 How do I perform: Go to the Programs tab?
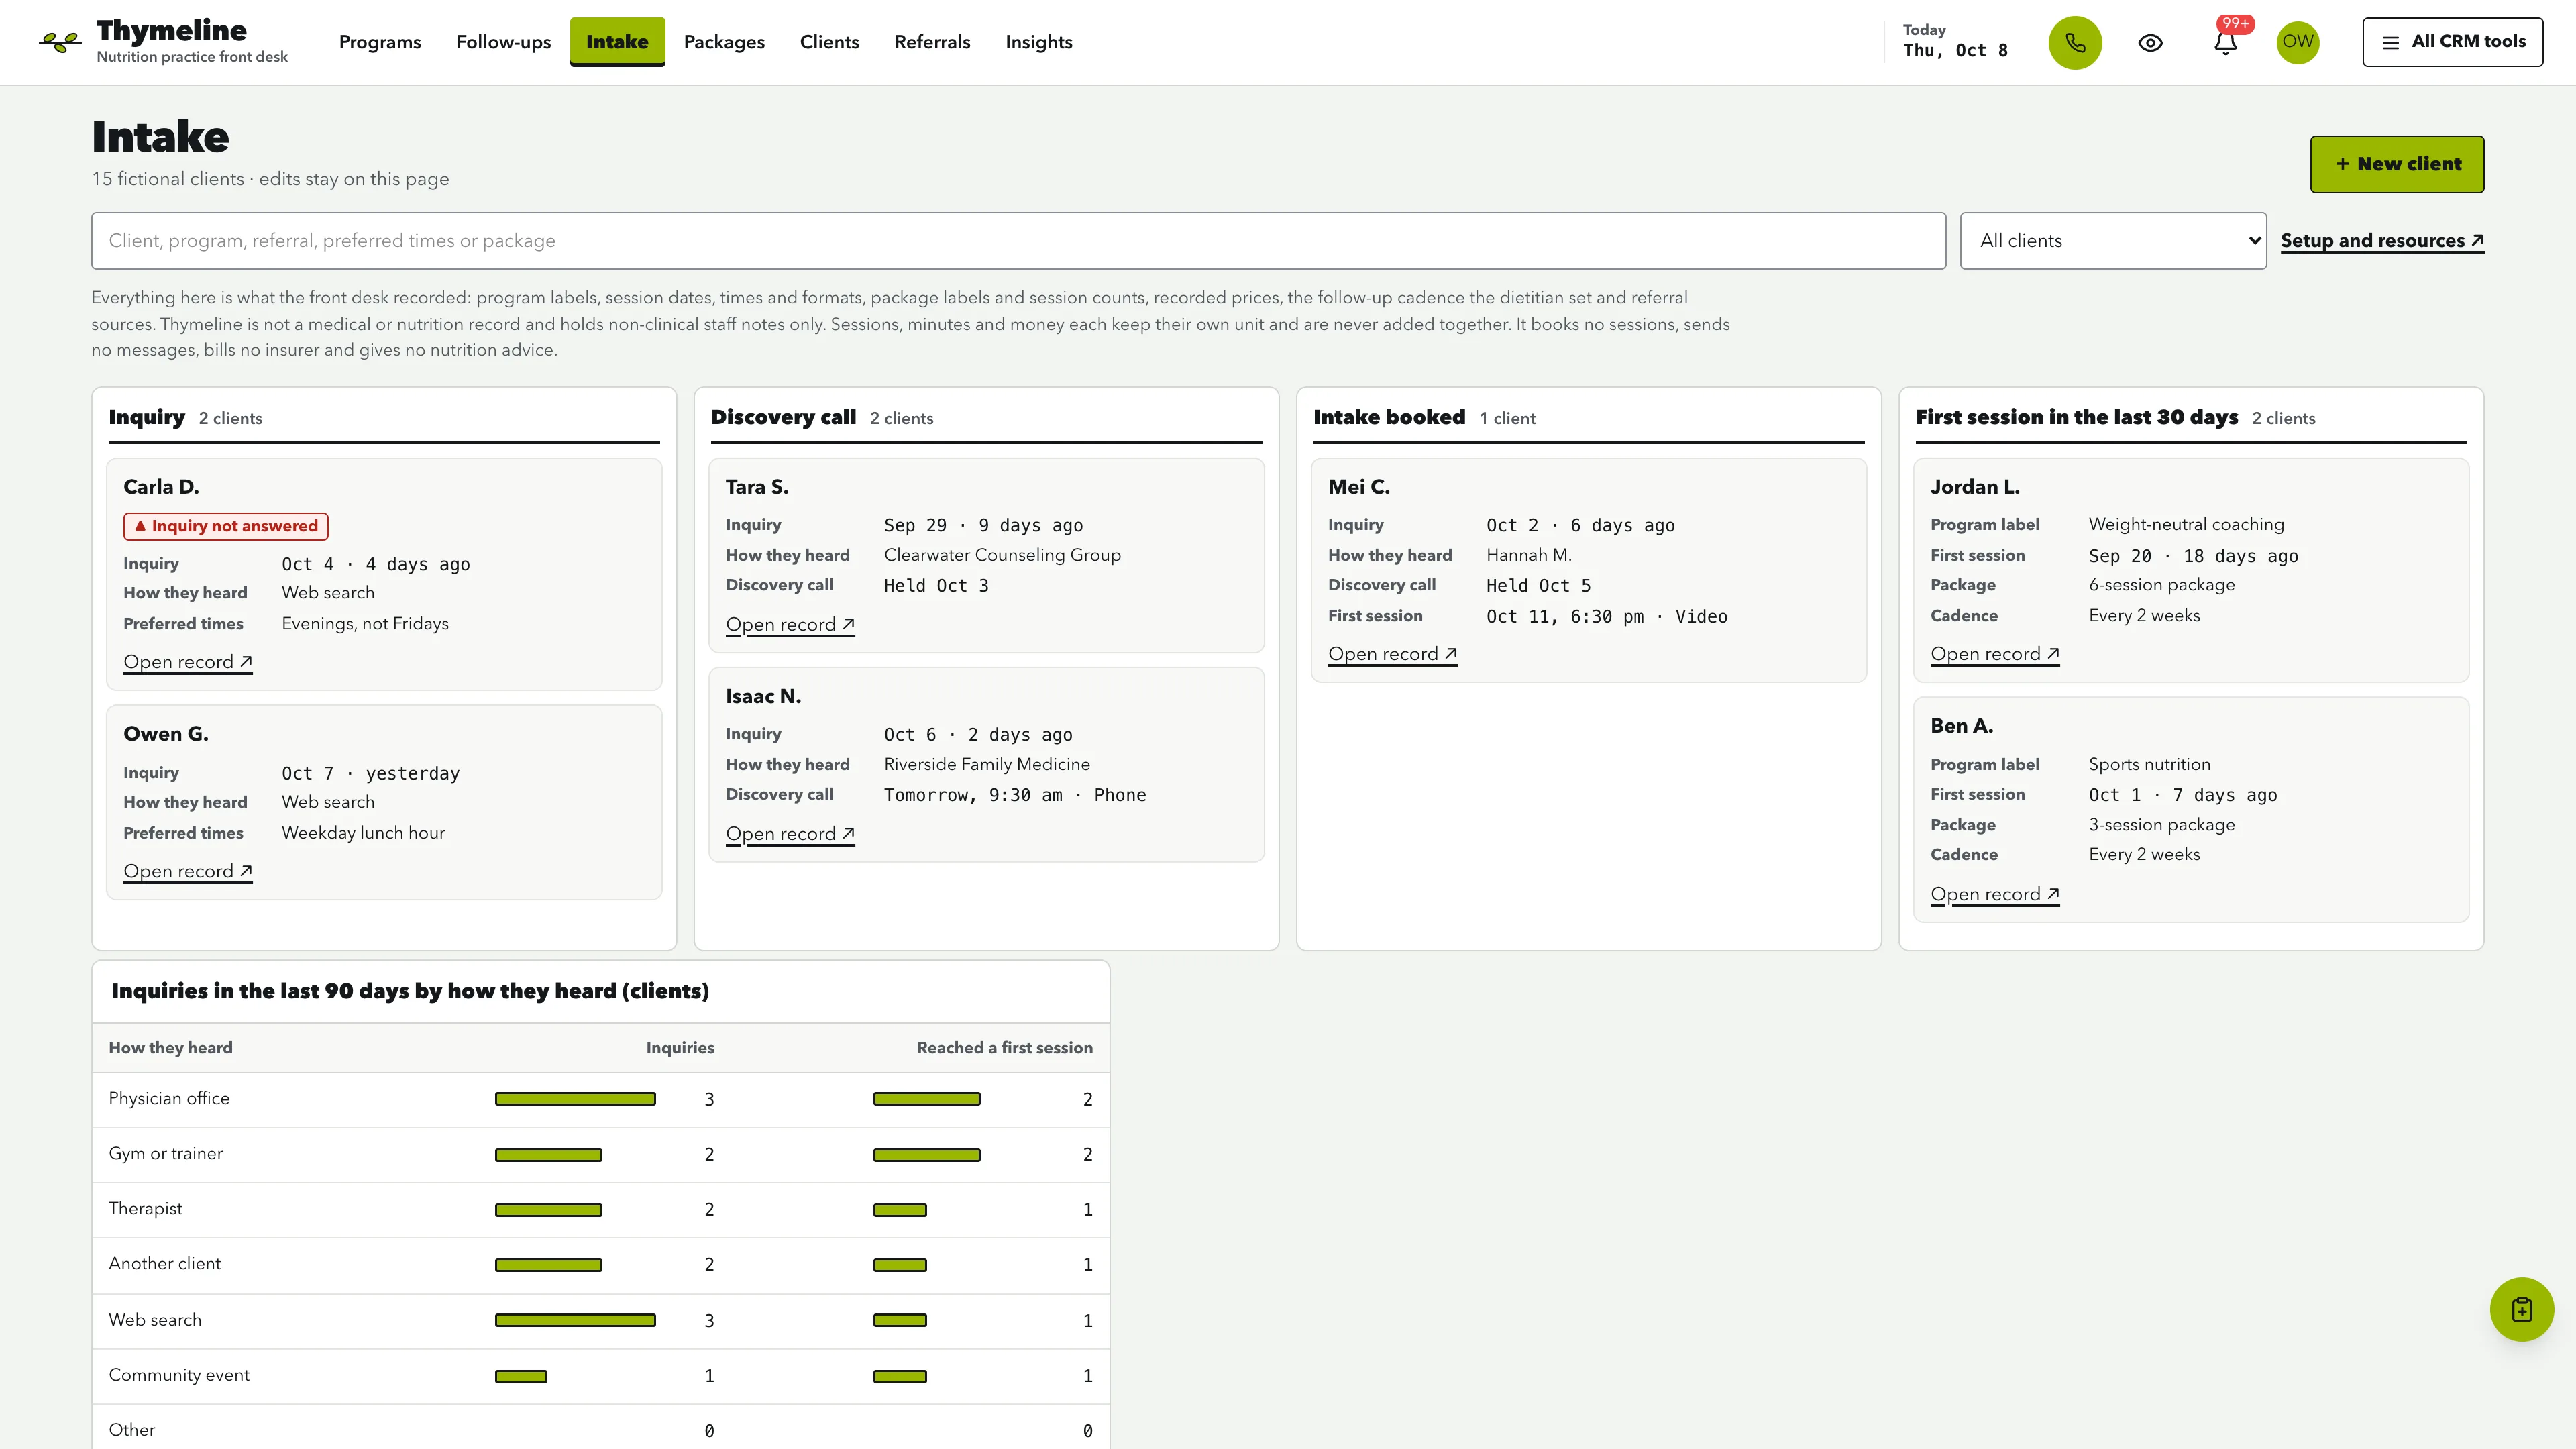(380, 42)
